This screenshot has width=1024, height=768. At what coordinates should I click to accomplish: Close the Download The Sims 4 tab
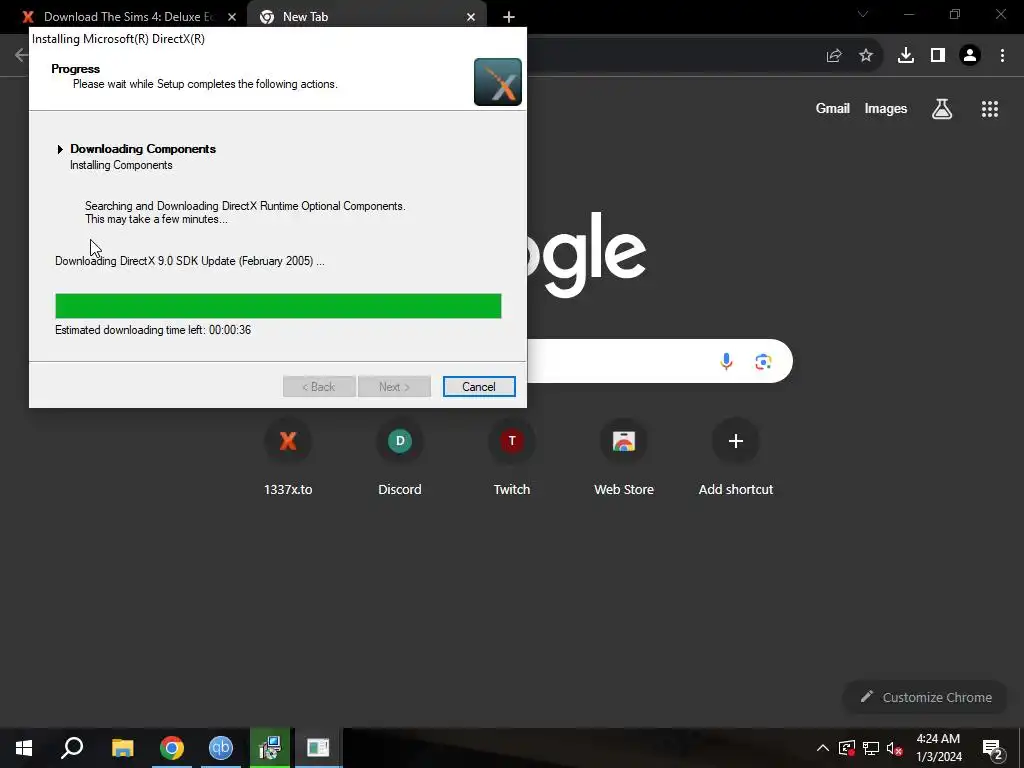(232, 17)
